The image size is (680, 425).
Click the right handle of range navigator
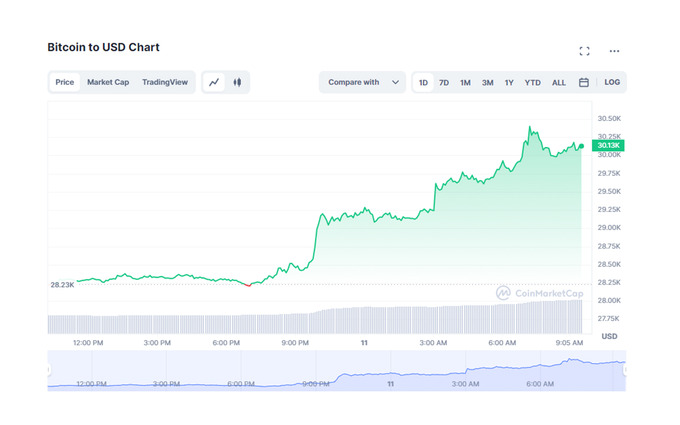tap(625, 370)
